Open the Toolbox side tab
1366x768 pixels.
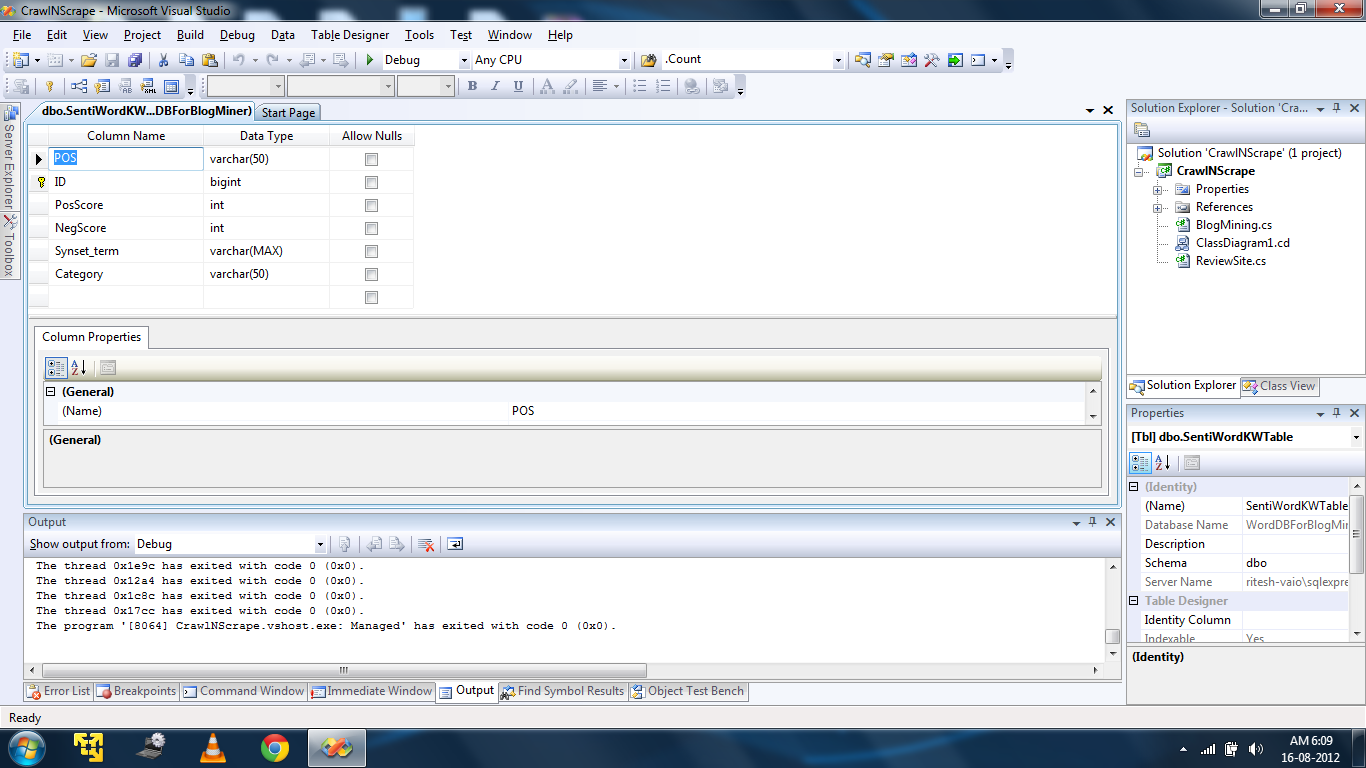point(9,245)
